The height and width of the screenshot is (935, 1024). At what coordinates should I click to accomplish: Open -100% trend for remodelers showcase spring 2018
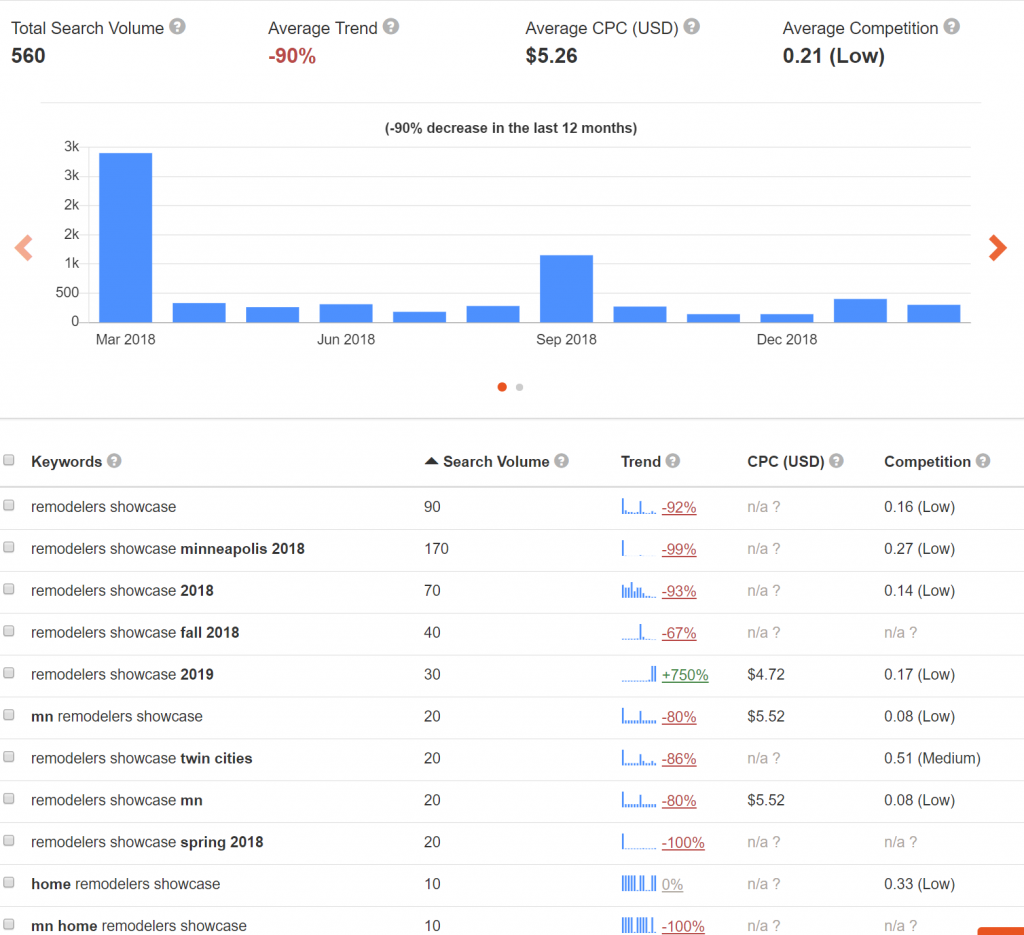coord(683,842)
